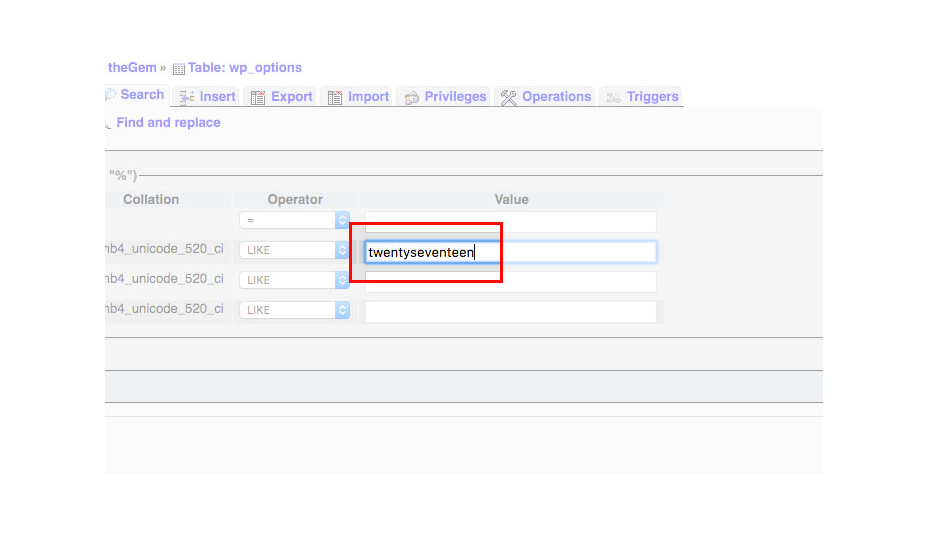Open the LIKE operator dropdown beside twentyseventeen
The height and width of the screenshot is (535, 928).
(294, 250)
